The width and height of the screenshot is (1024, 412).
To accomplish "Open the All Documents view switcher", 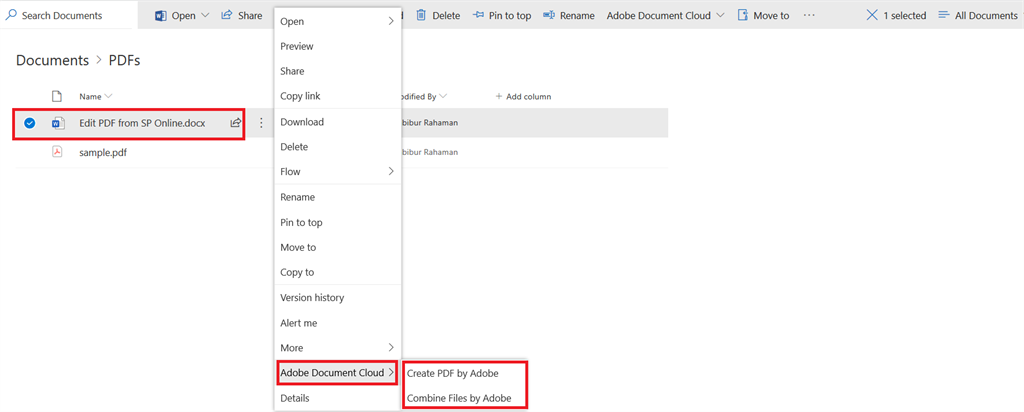I will [978, 16].
